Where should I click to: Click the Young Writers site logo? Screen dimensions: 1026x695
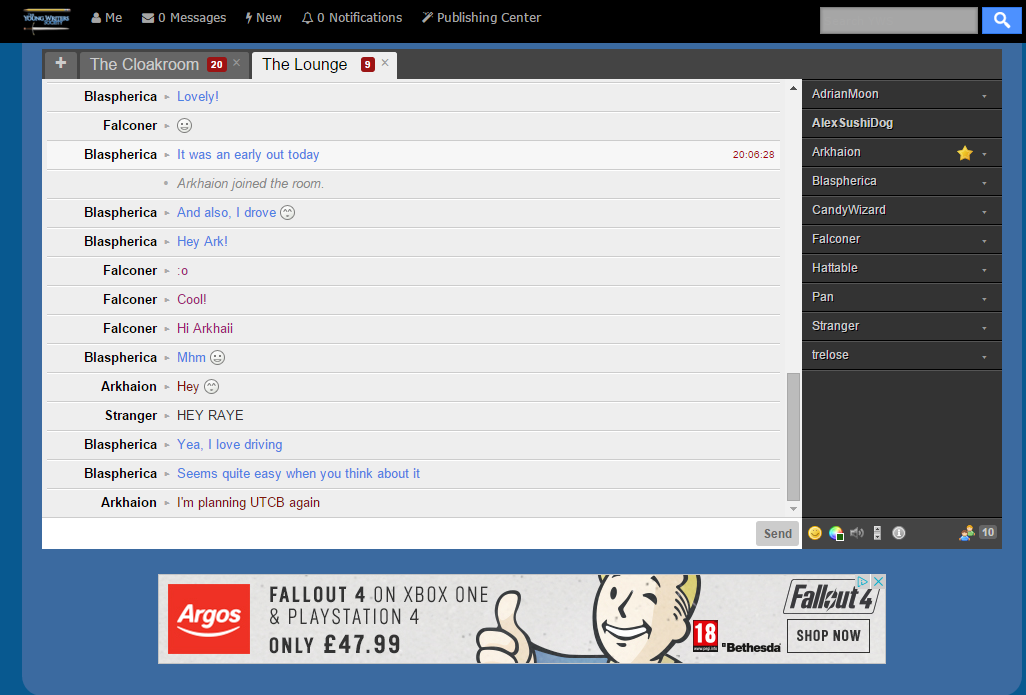click(x=46, y=20)
